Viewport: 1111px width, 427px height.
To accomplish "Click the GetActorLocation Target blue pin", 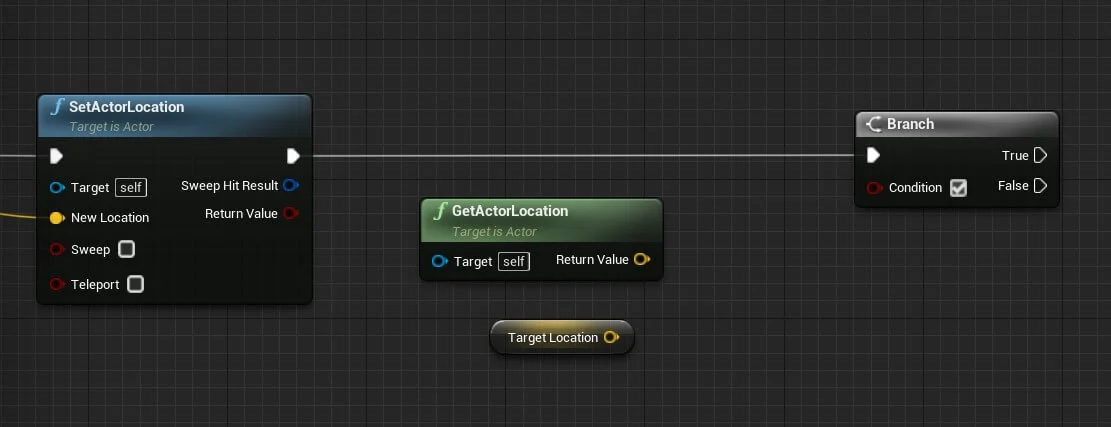I will pos(439,261).
